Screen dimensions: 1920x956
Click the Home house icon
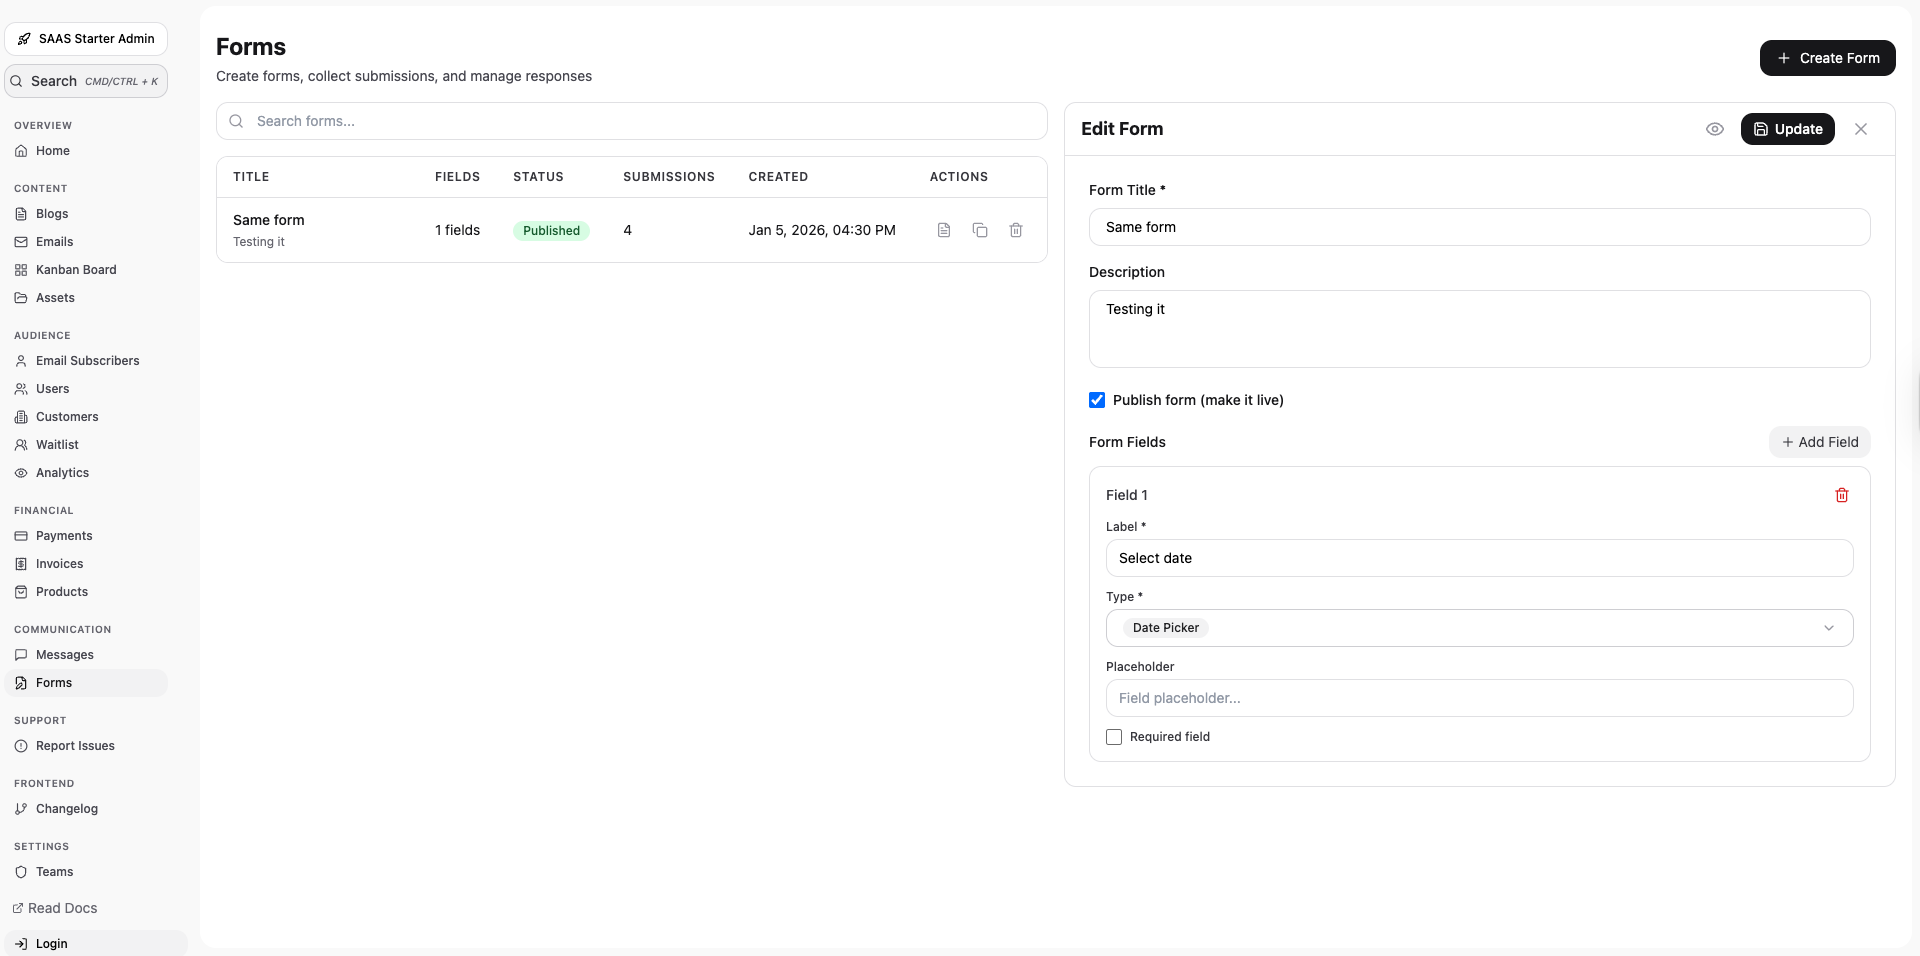point(21,151)
